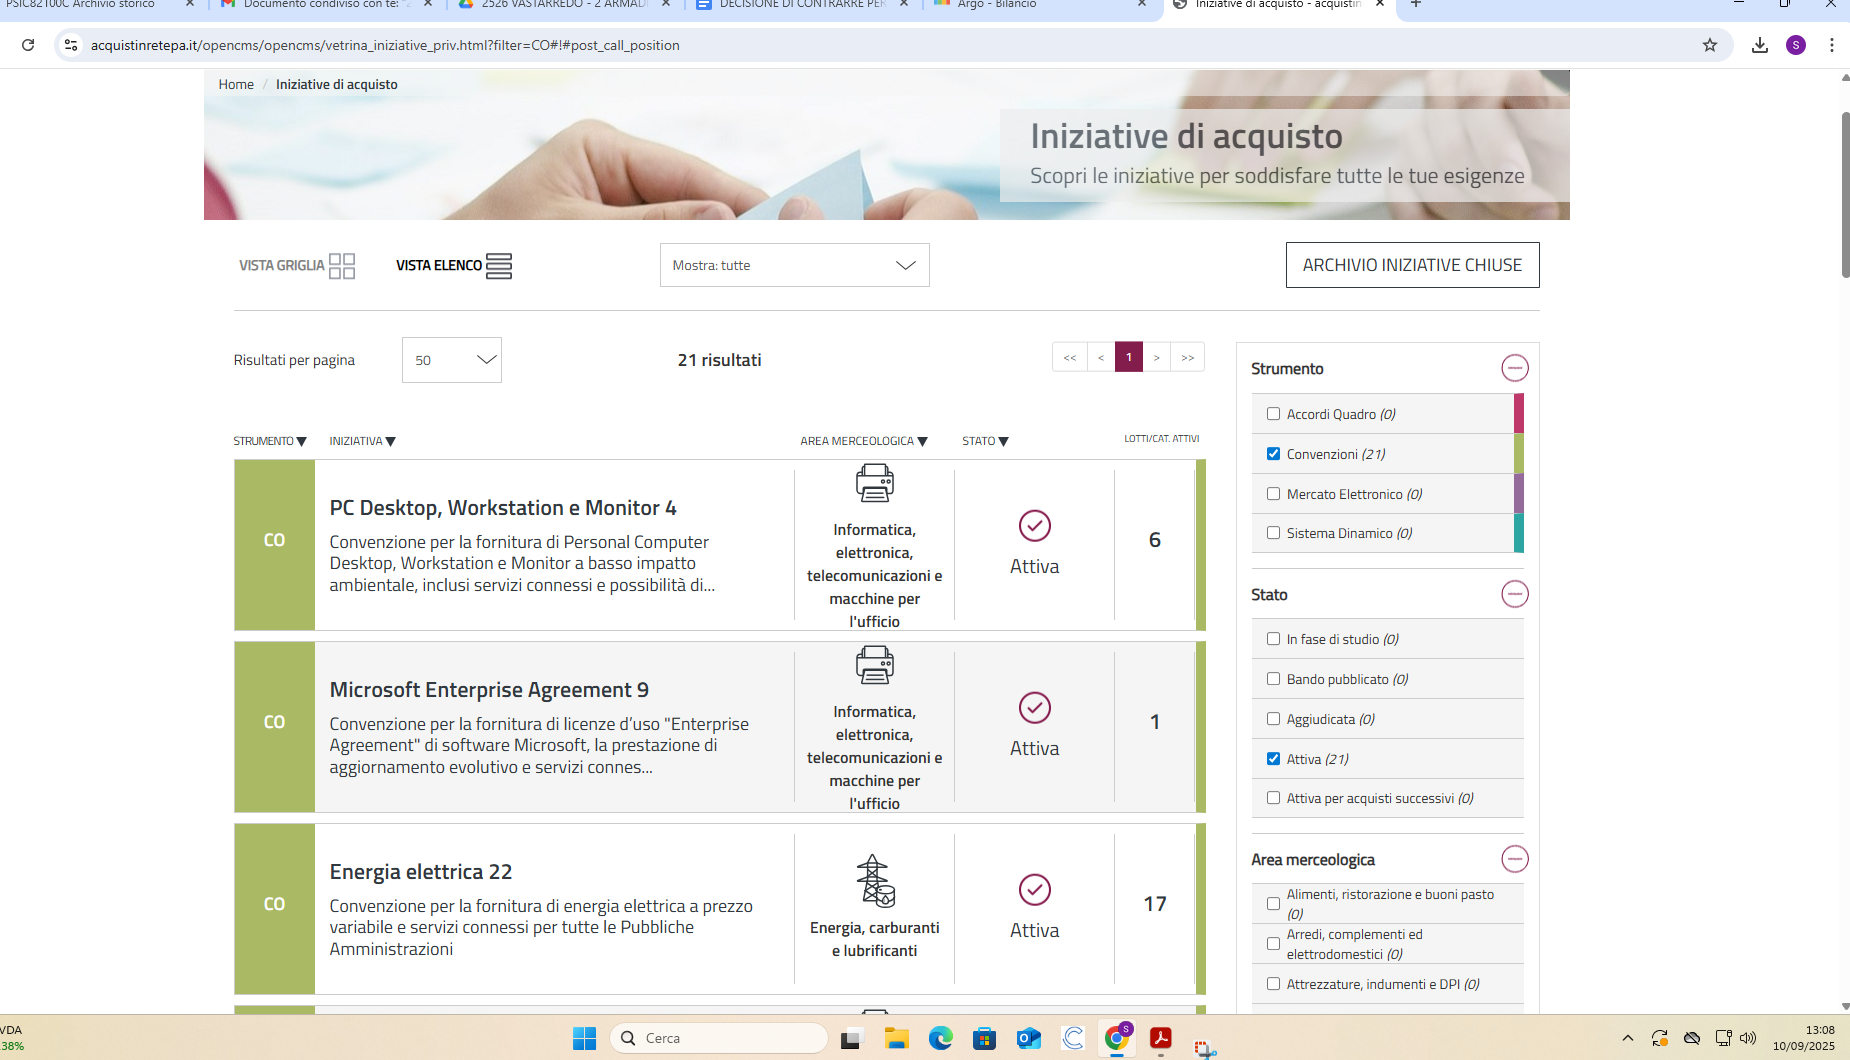The height and width of the screenshot is (1060, 1850).
Task: Click the power pylon energy icon
Action: 874,881
